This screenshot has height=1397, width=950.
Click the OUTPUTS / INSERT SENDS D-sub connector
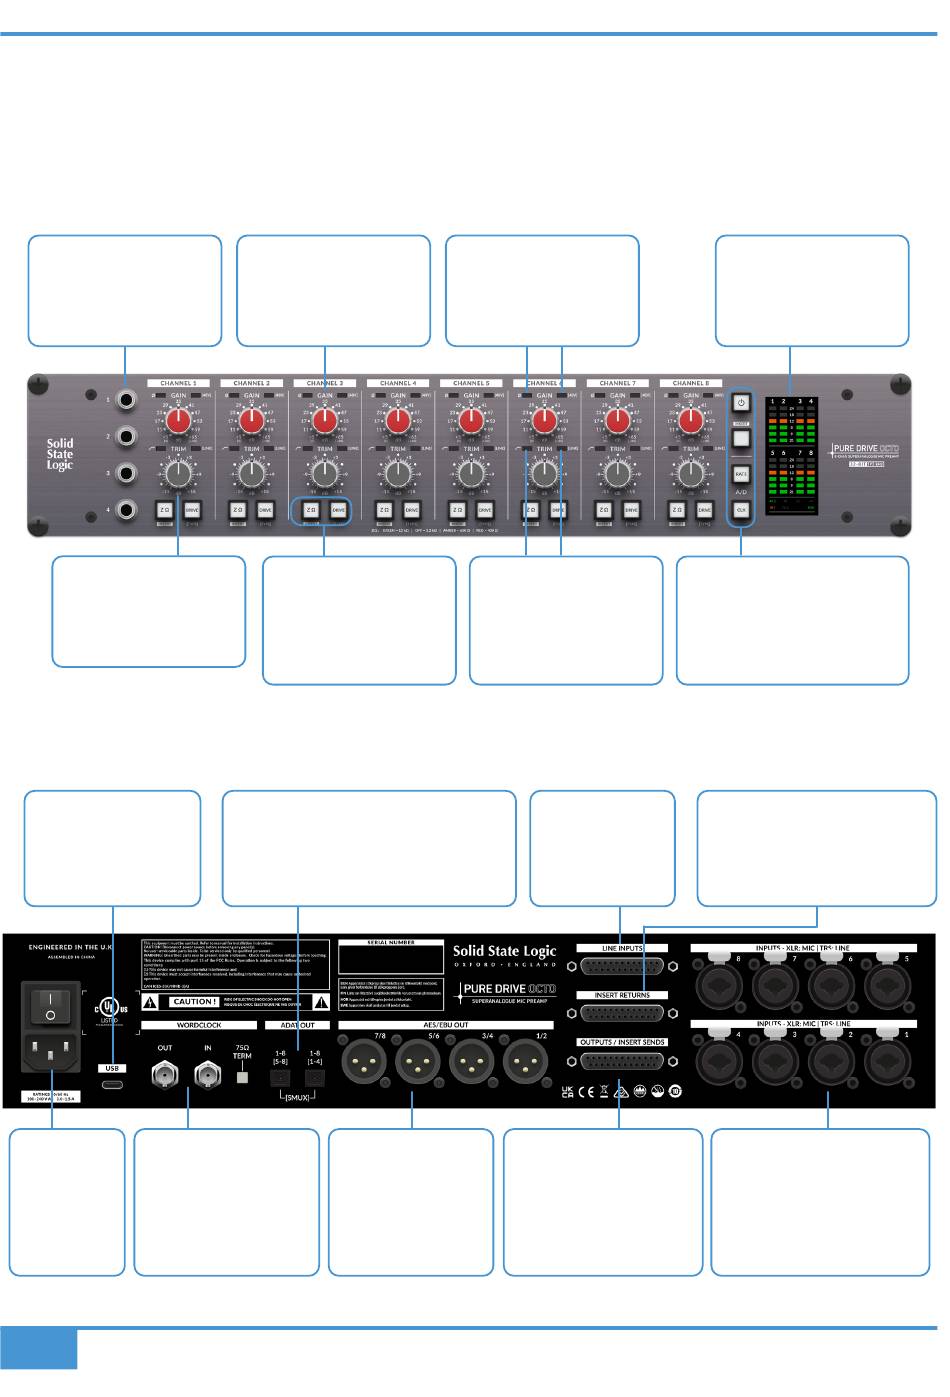tap(620, 1060)
